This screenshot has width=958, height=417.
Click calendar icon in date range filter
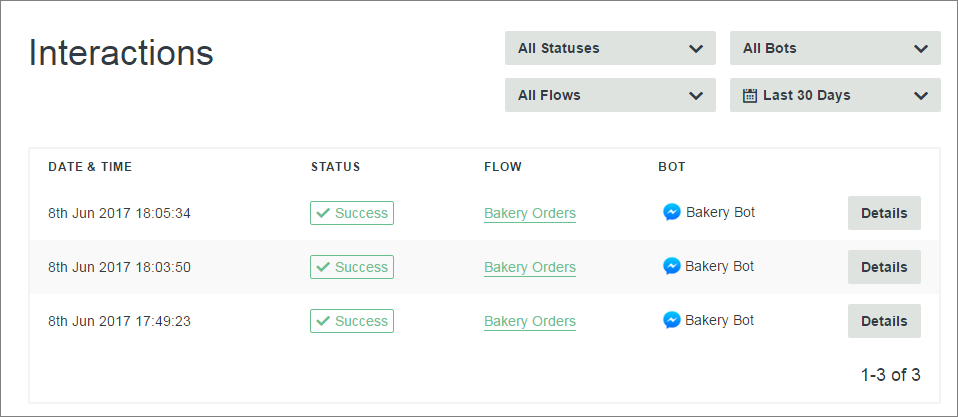[x=750, y=96]
